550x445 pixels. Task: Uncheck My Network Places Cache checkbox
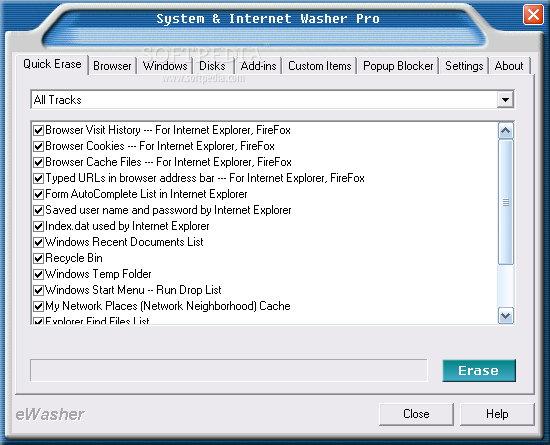click(38, 306)
